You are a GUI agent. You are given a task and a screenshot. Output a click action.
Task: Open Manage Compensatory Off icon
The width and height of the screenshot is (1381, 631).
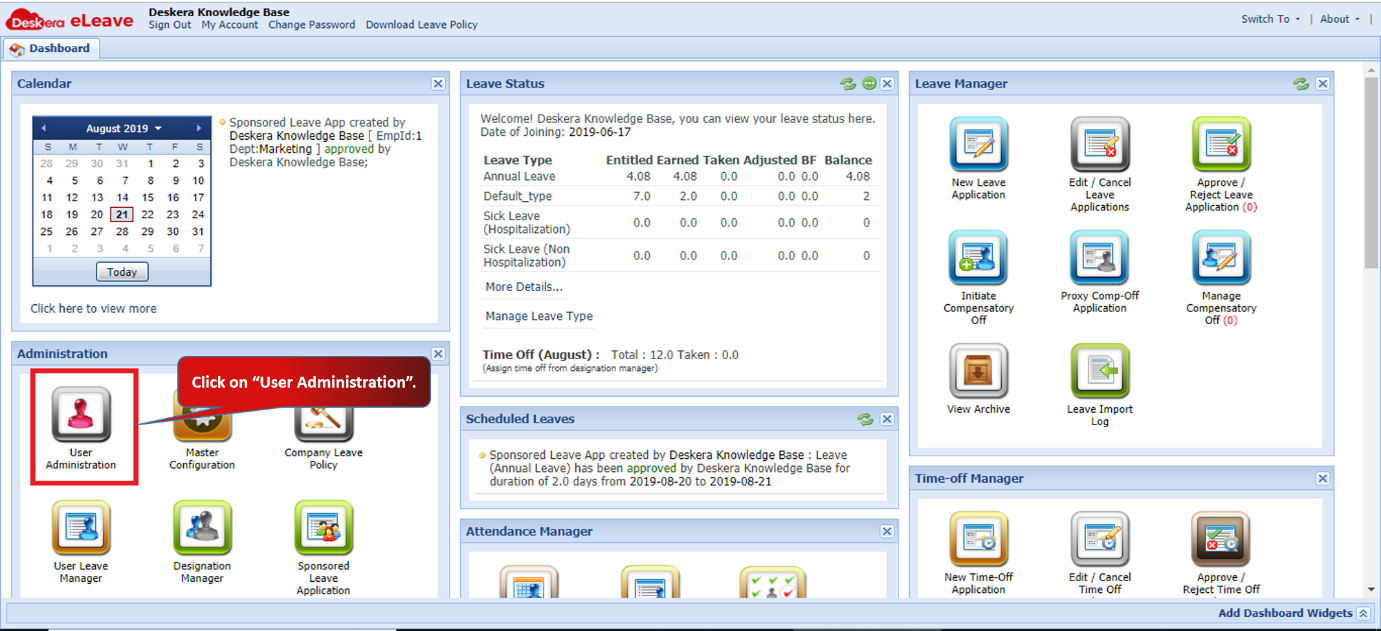coord(1221,258)
